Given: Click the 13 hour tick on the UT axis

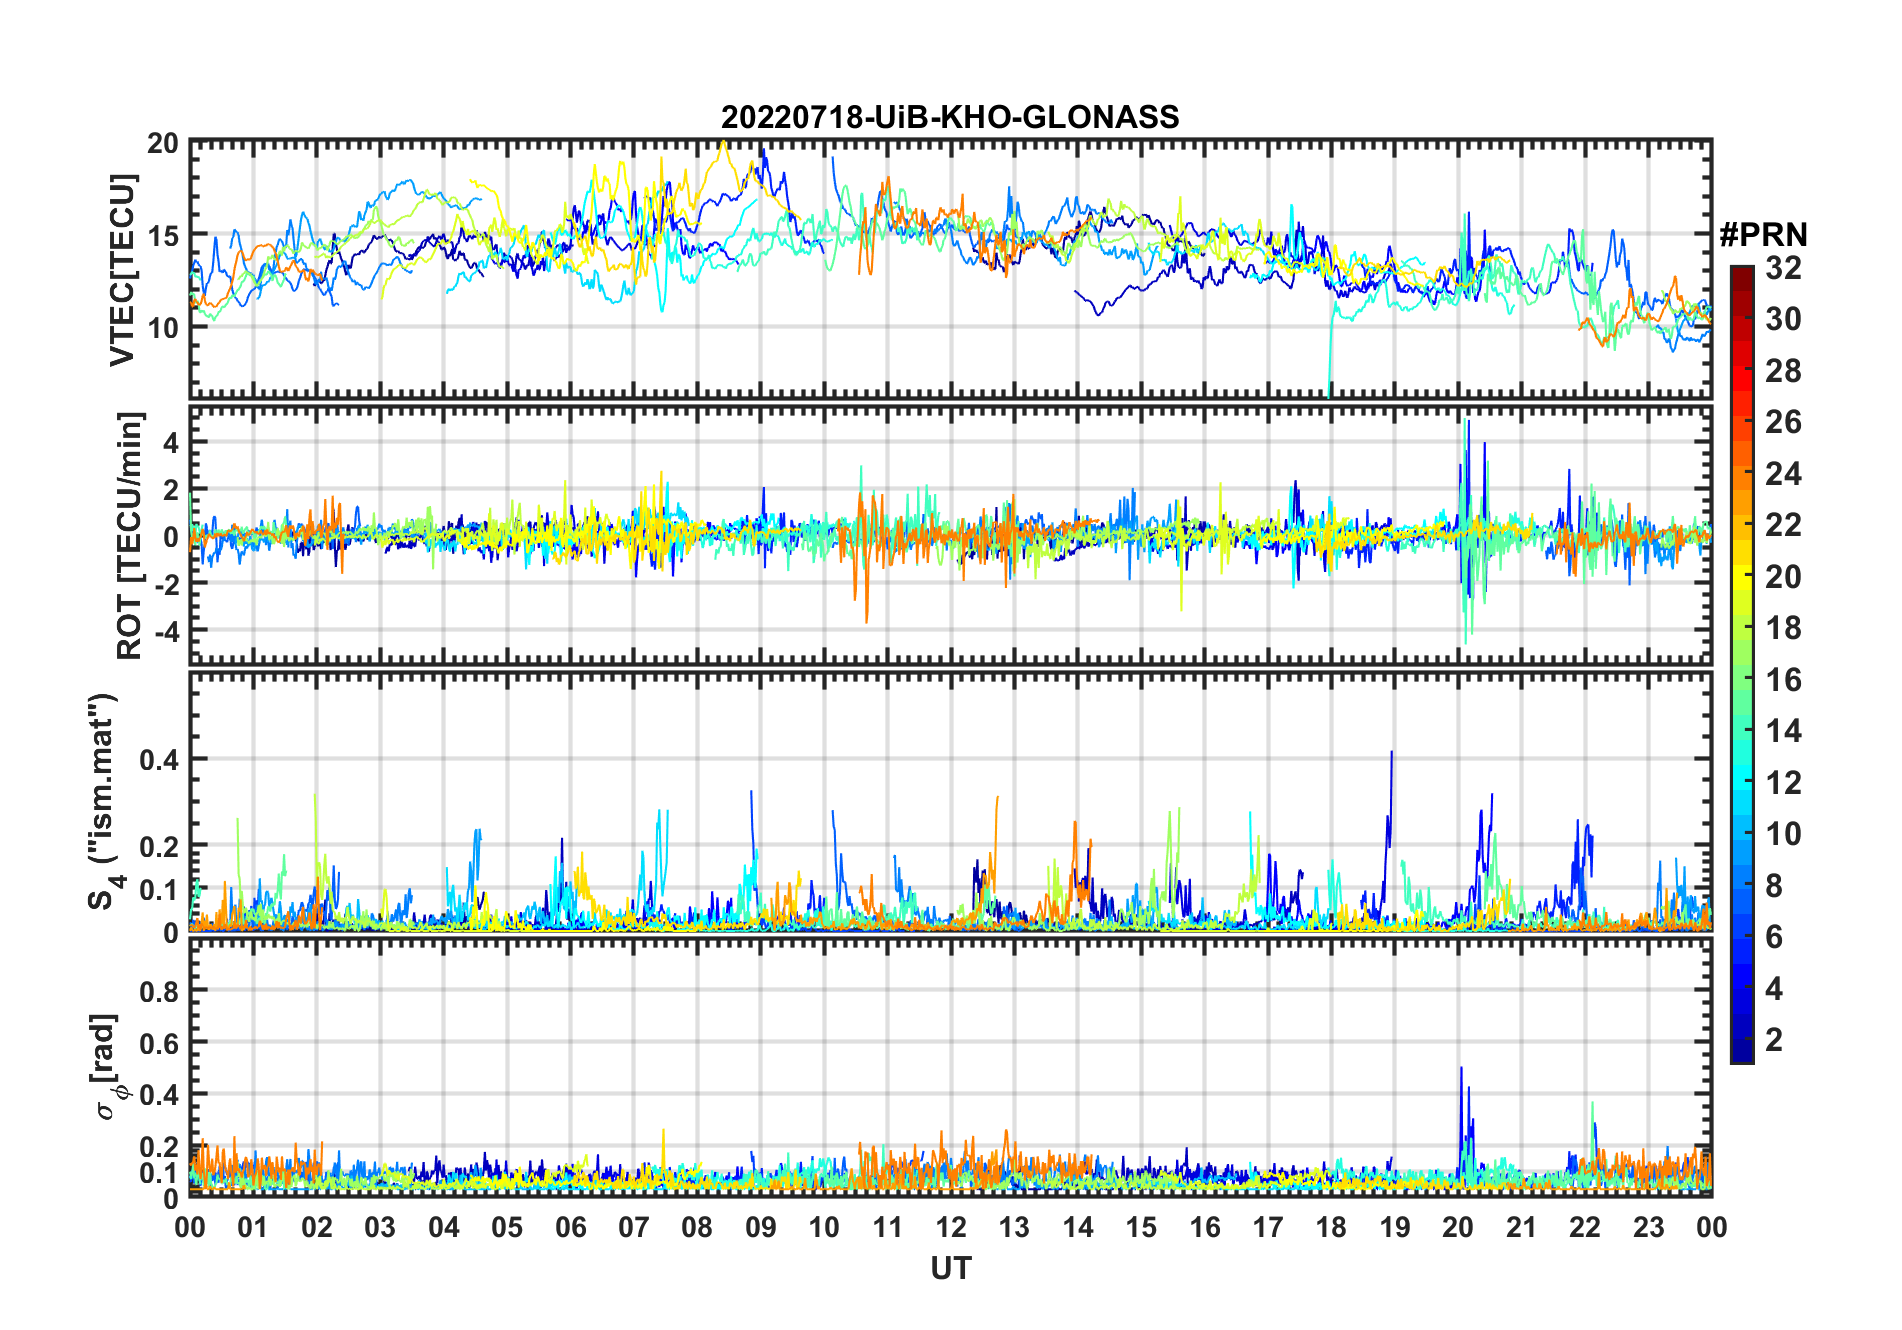Looking at the screenshot, I should click(1014, 1227).
